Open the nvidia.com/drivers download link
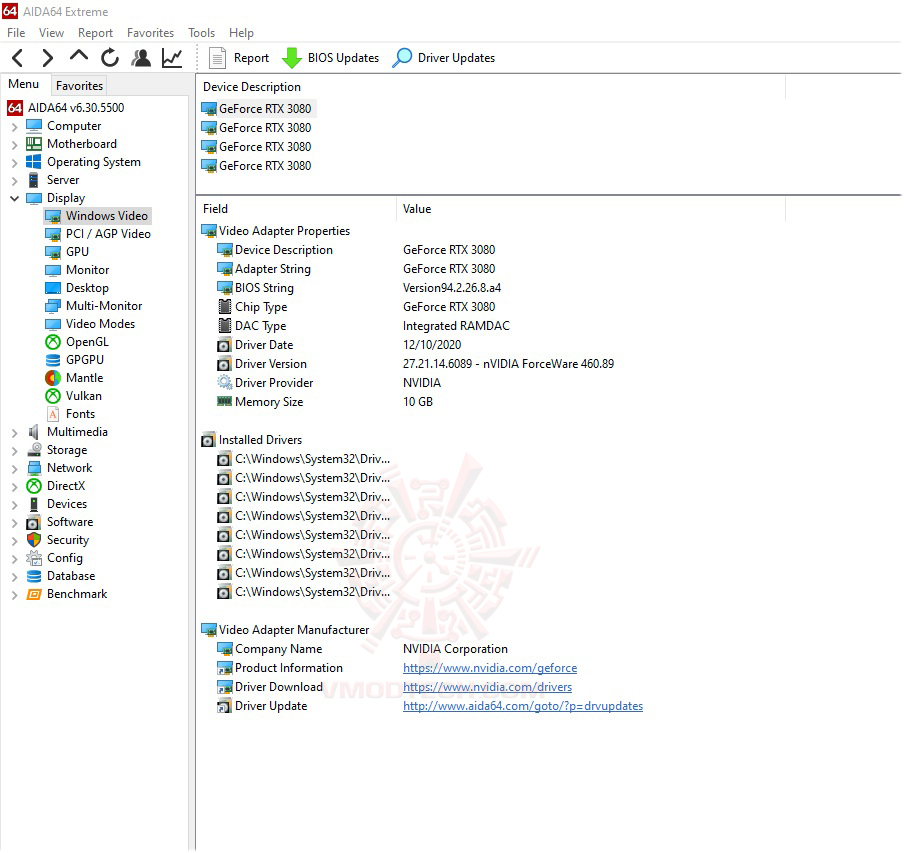Viewport: 904px width, 853px height. click(x=487, y=687)
